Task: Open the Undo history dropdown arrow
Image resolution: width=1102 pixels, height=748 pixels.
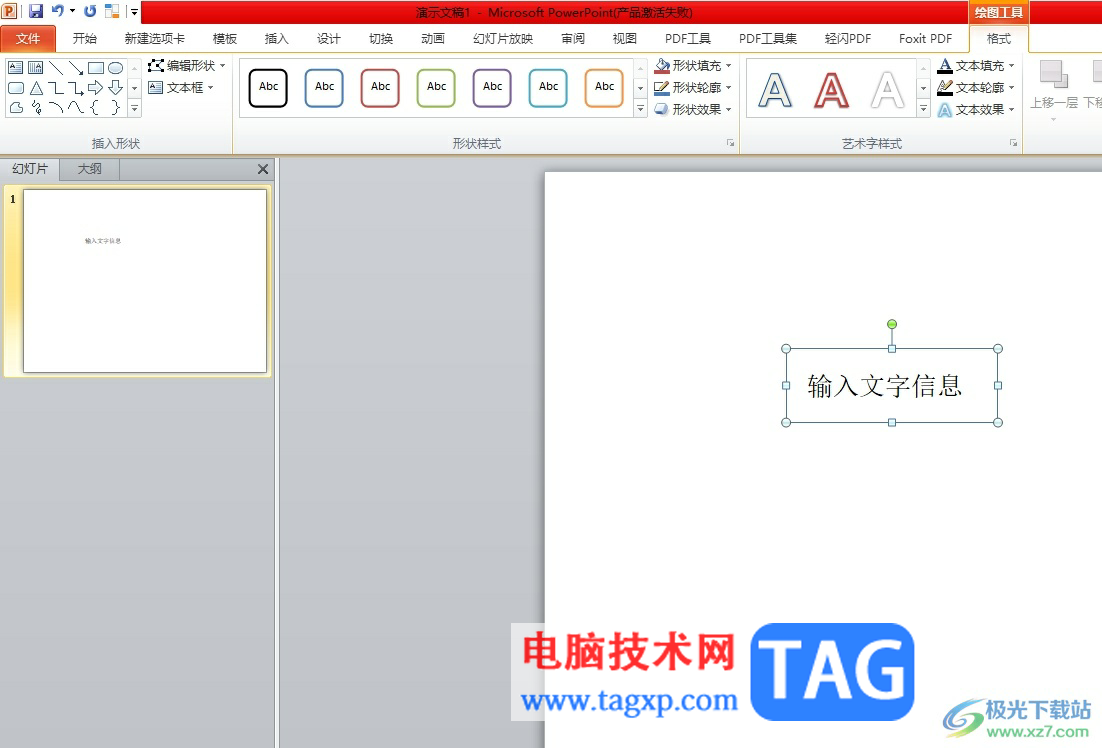Action: click(72, 11)
